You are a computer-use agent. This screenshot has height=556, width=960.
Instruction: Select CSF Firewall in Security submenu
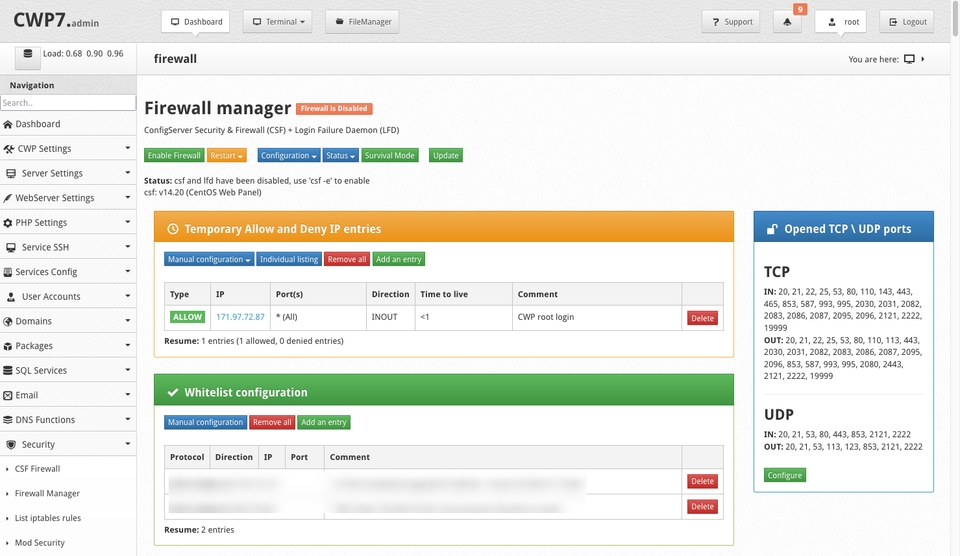[37, 469]
